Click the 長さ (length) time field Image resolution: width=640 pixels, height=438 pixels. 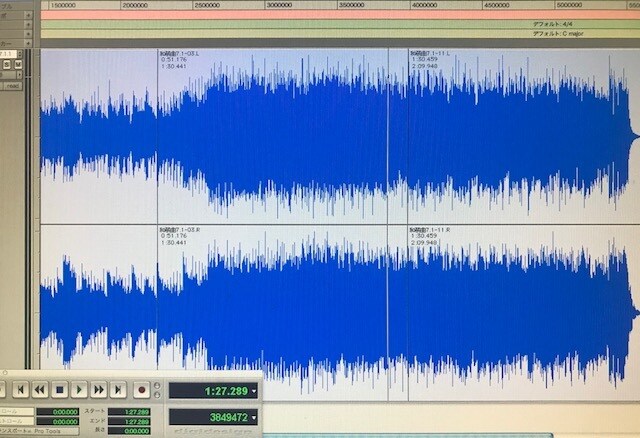click(x=129, y=431)
